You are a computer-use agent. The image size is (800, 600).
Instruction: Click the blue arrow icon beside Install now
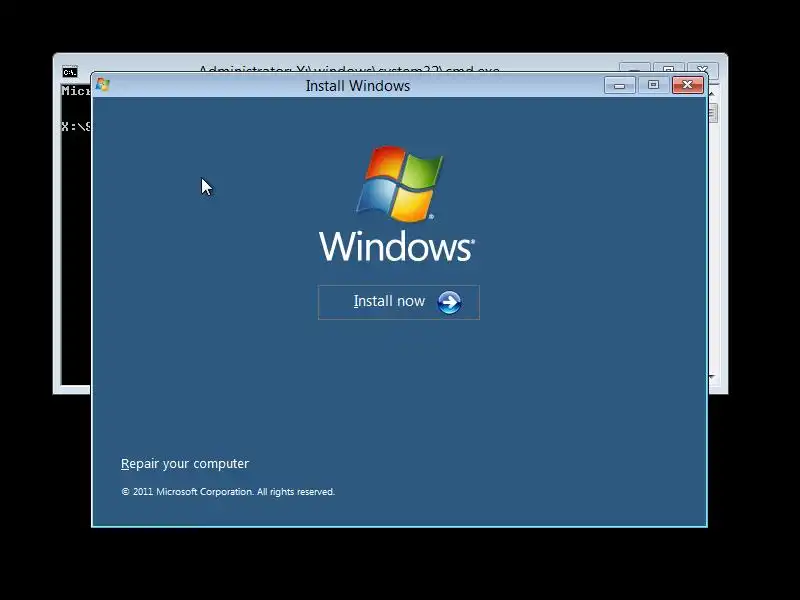pyautogui.click(x=449, y=303)
